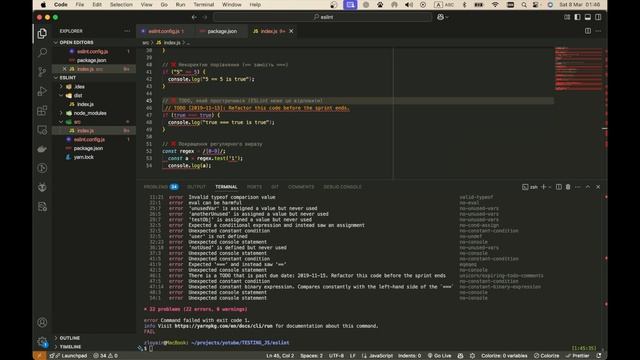Open the Manage gear icon
Screen dimensions: 640x360
point(42,341)
